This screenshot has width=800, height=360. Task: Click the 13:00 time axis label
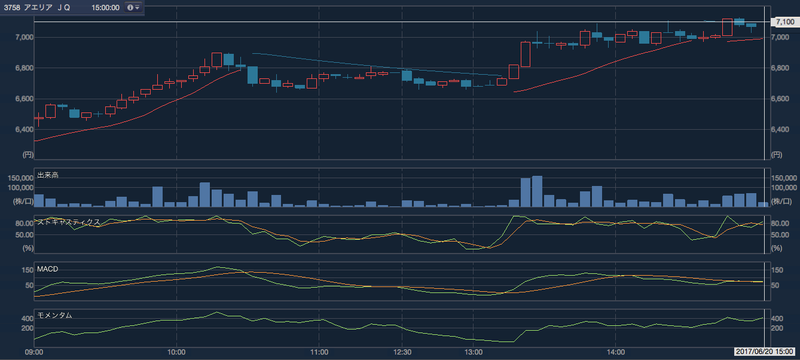pyautogui.click(x=473, y=352)
